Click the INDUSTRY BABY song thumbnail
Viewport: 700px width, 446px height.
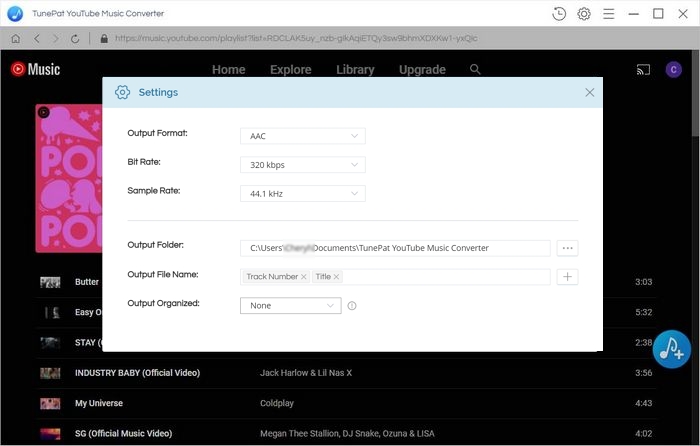point(50,373)
